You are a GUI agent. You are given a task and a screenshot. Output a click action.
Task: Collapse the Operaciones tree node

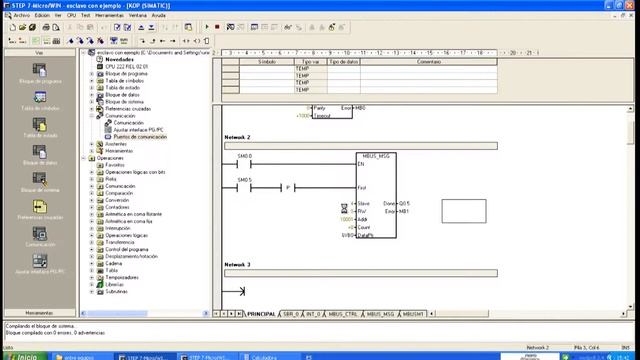[x=84, y=158]
